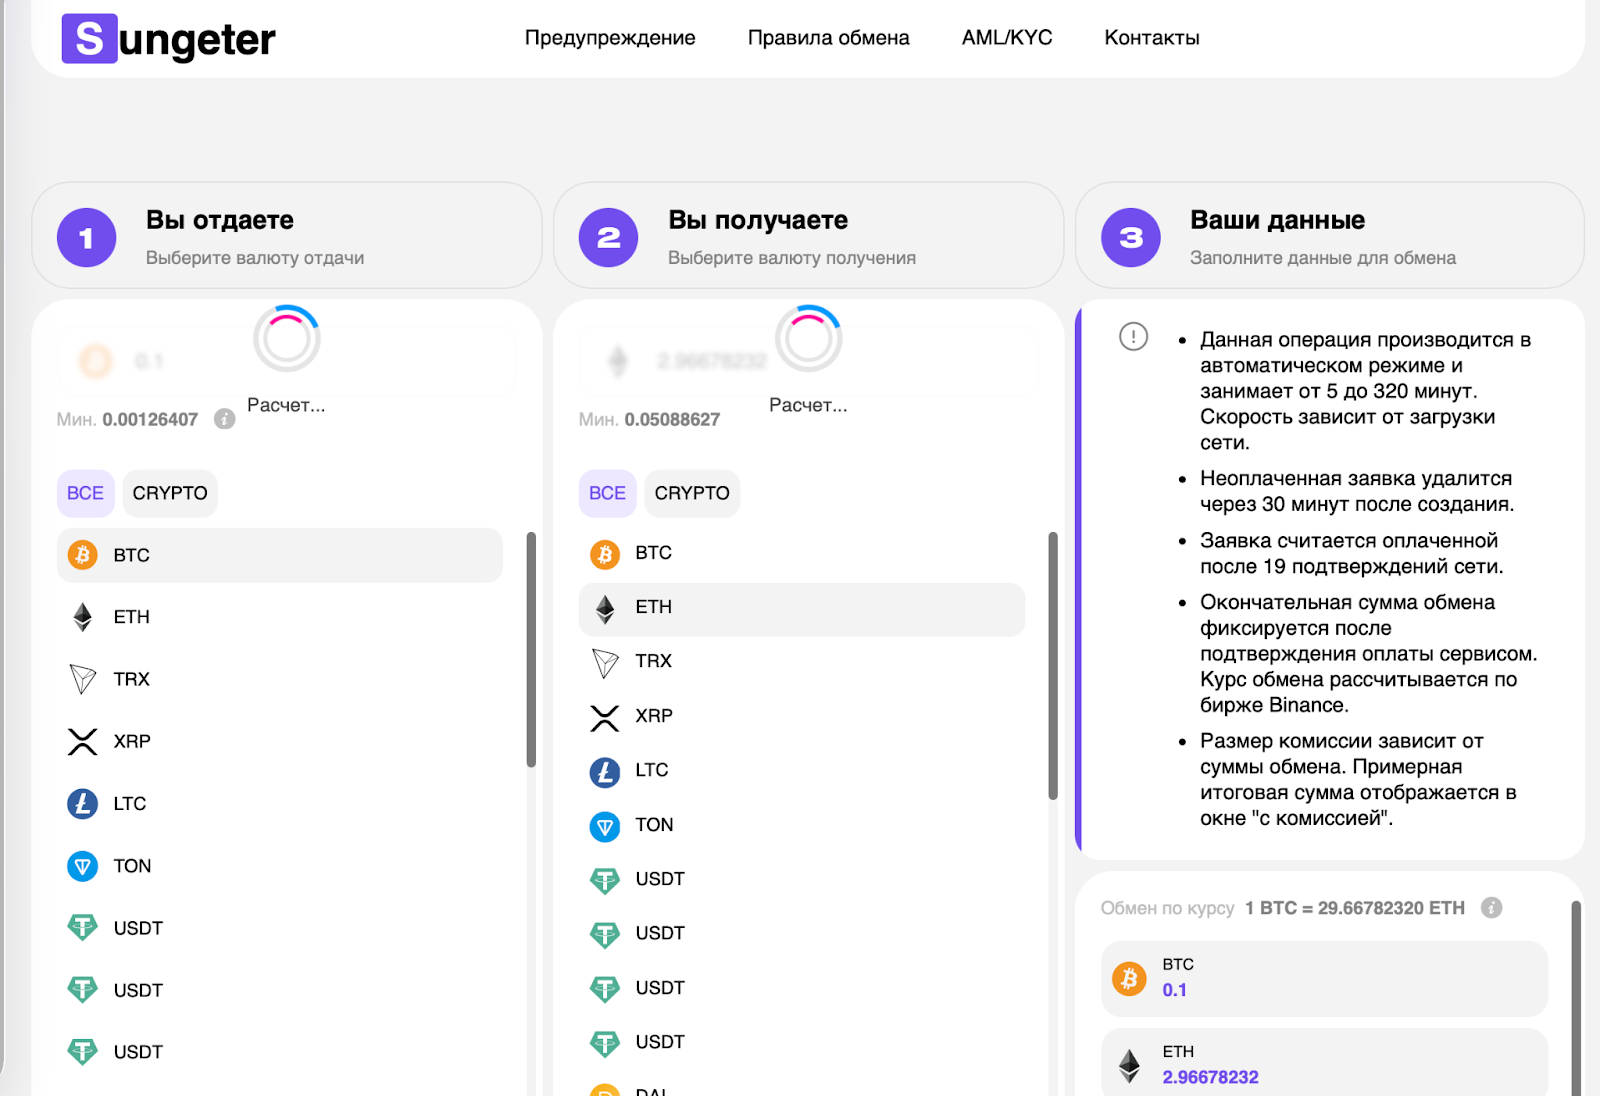Pick LTC icon in receive list

(x=605, y=771)
